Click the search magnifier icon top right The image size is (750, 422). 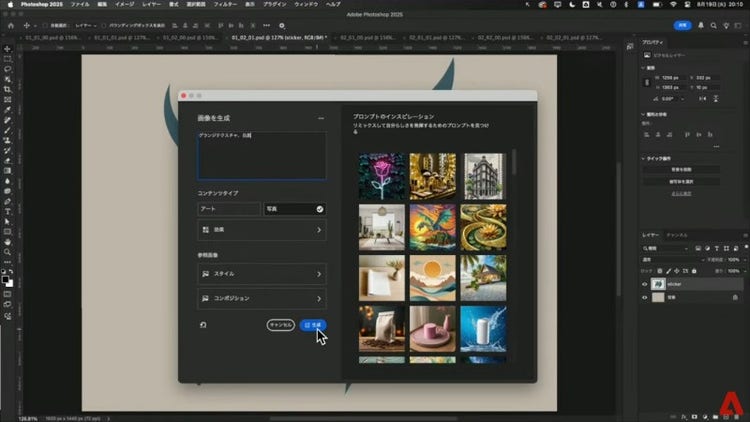pyautogui.click(x=713, y=25)
